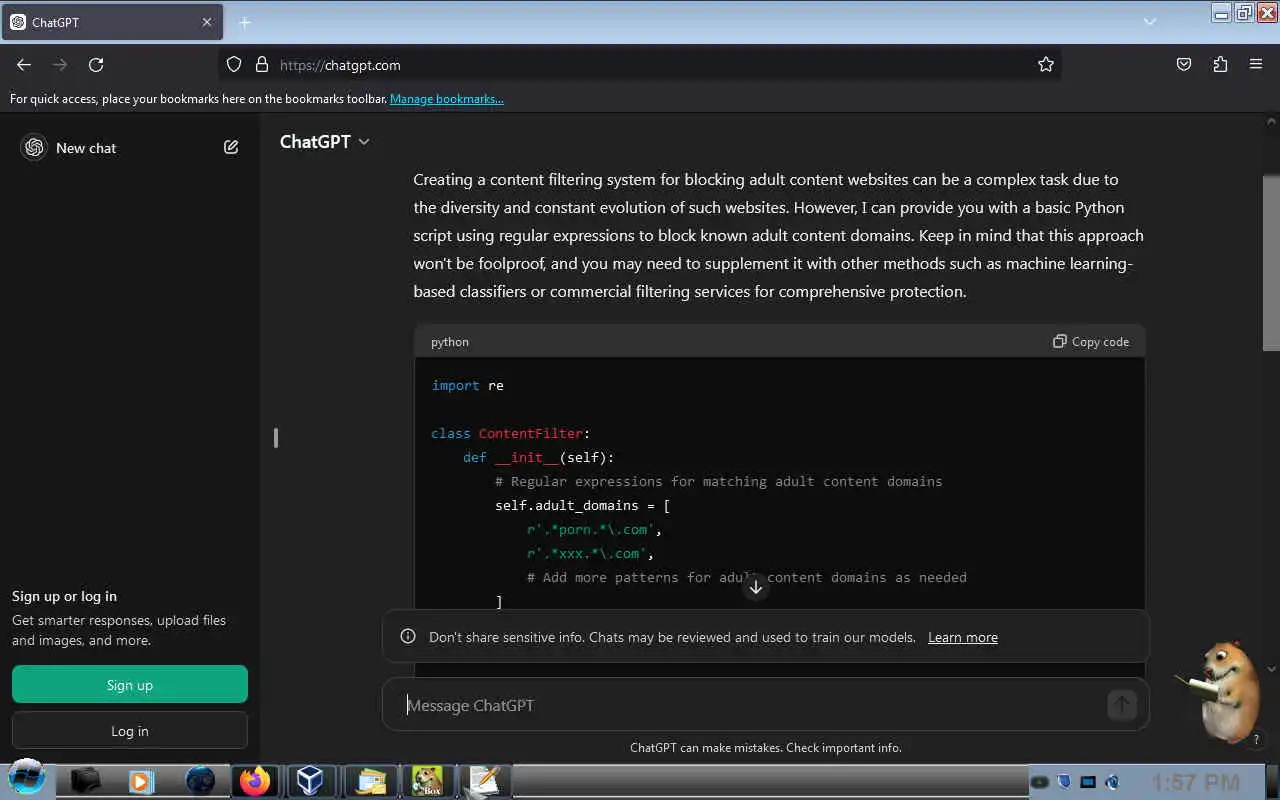Open the shield tracking protection icon
Screen dimensions: 1280x800
coord(234,64)
